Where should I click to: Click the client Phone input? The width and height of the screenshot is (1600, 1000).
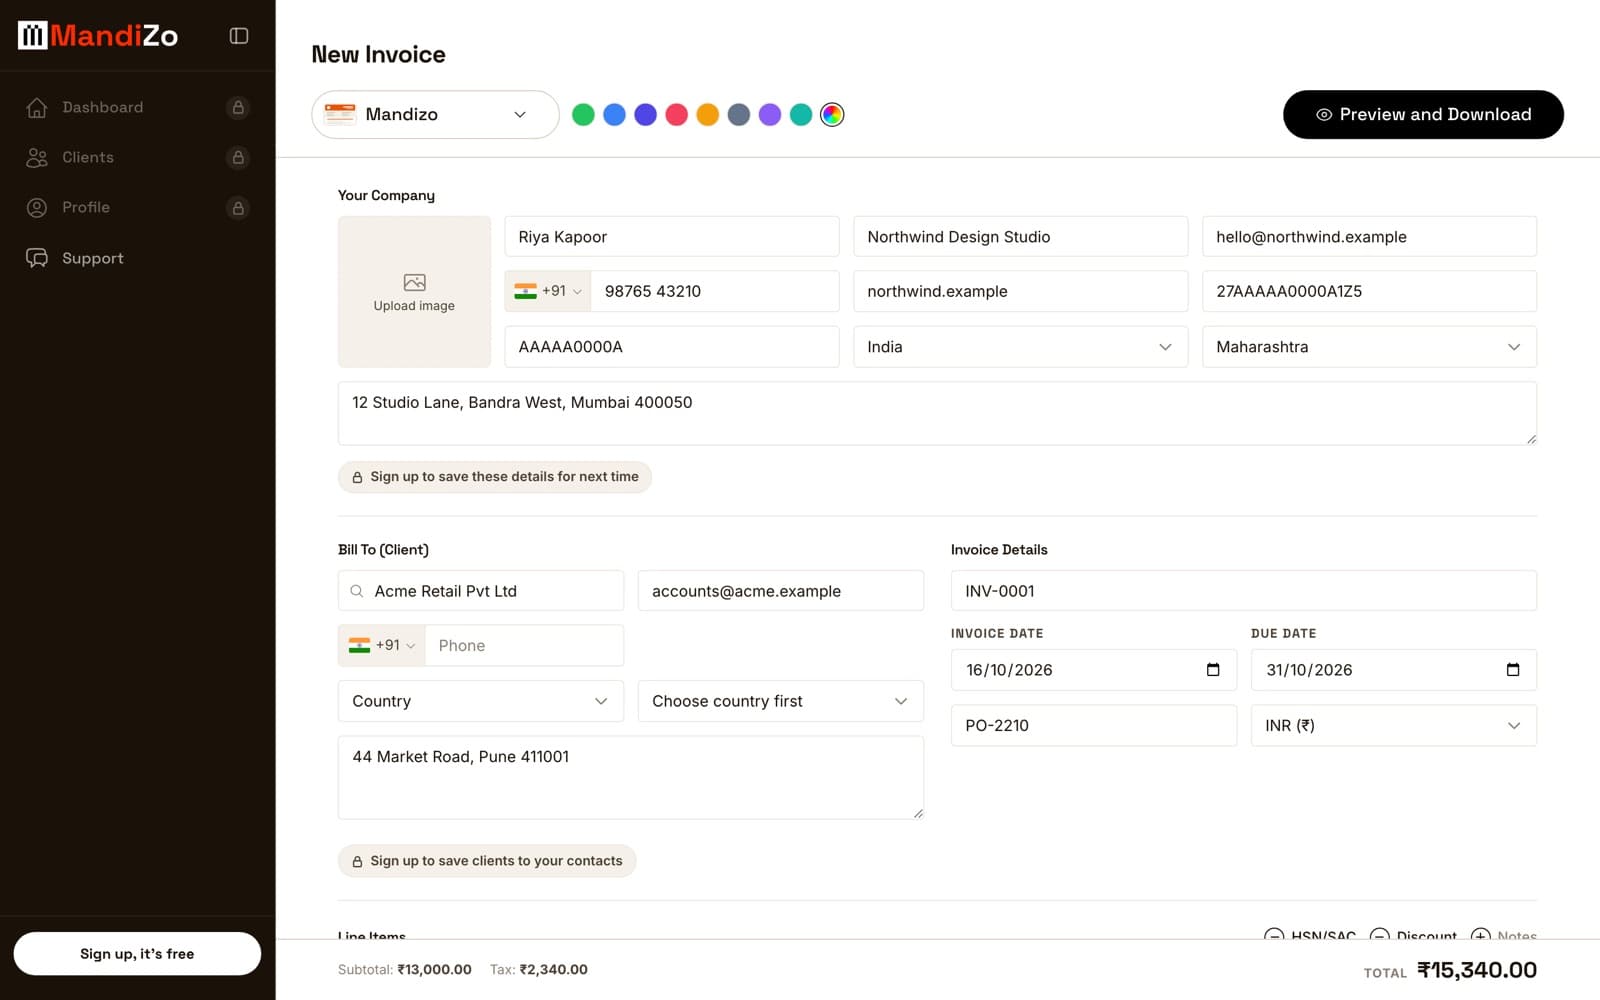coord(524,646)
